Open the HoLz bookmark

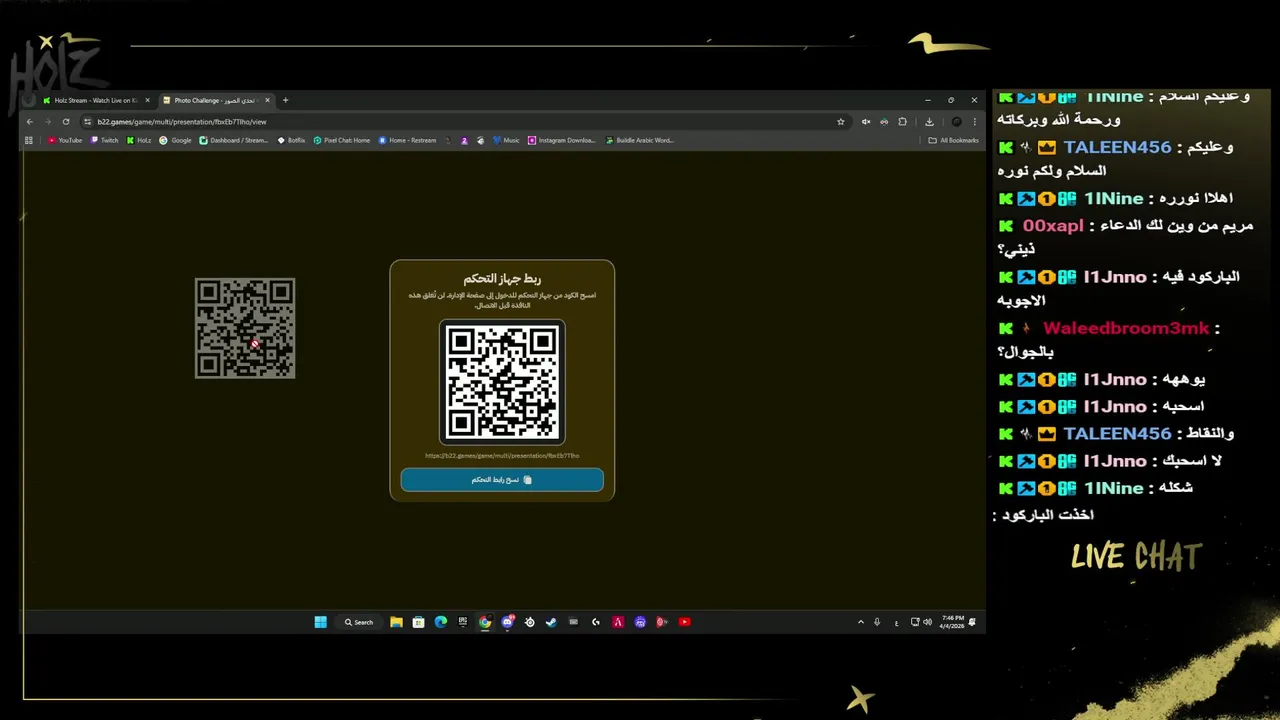[x=139, y=140]
